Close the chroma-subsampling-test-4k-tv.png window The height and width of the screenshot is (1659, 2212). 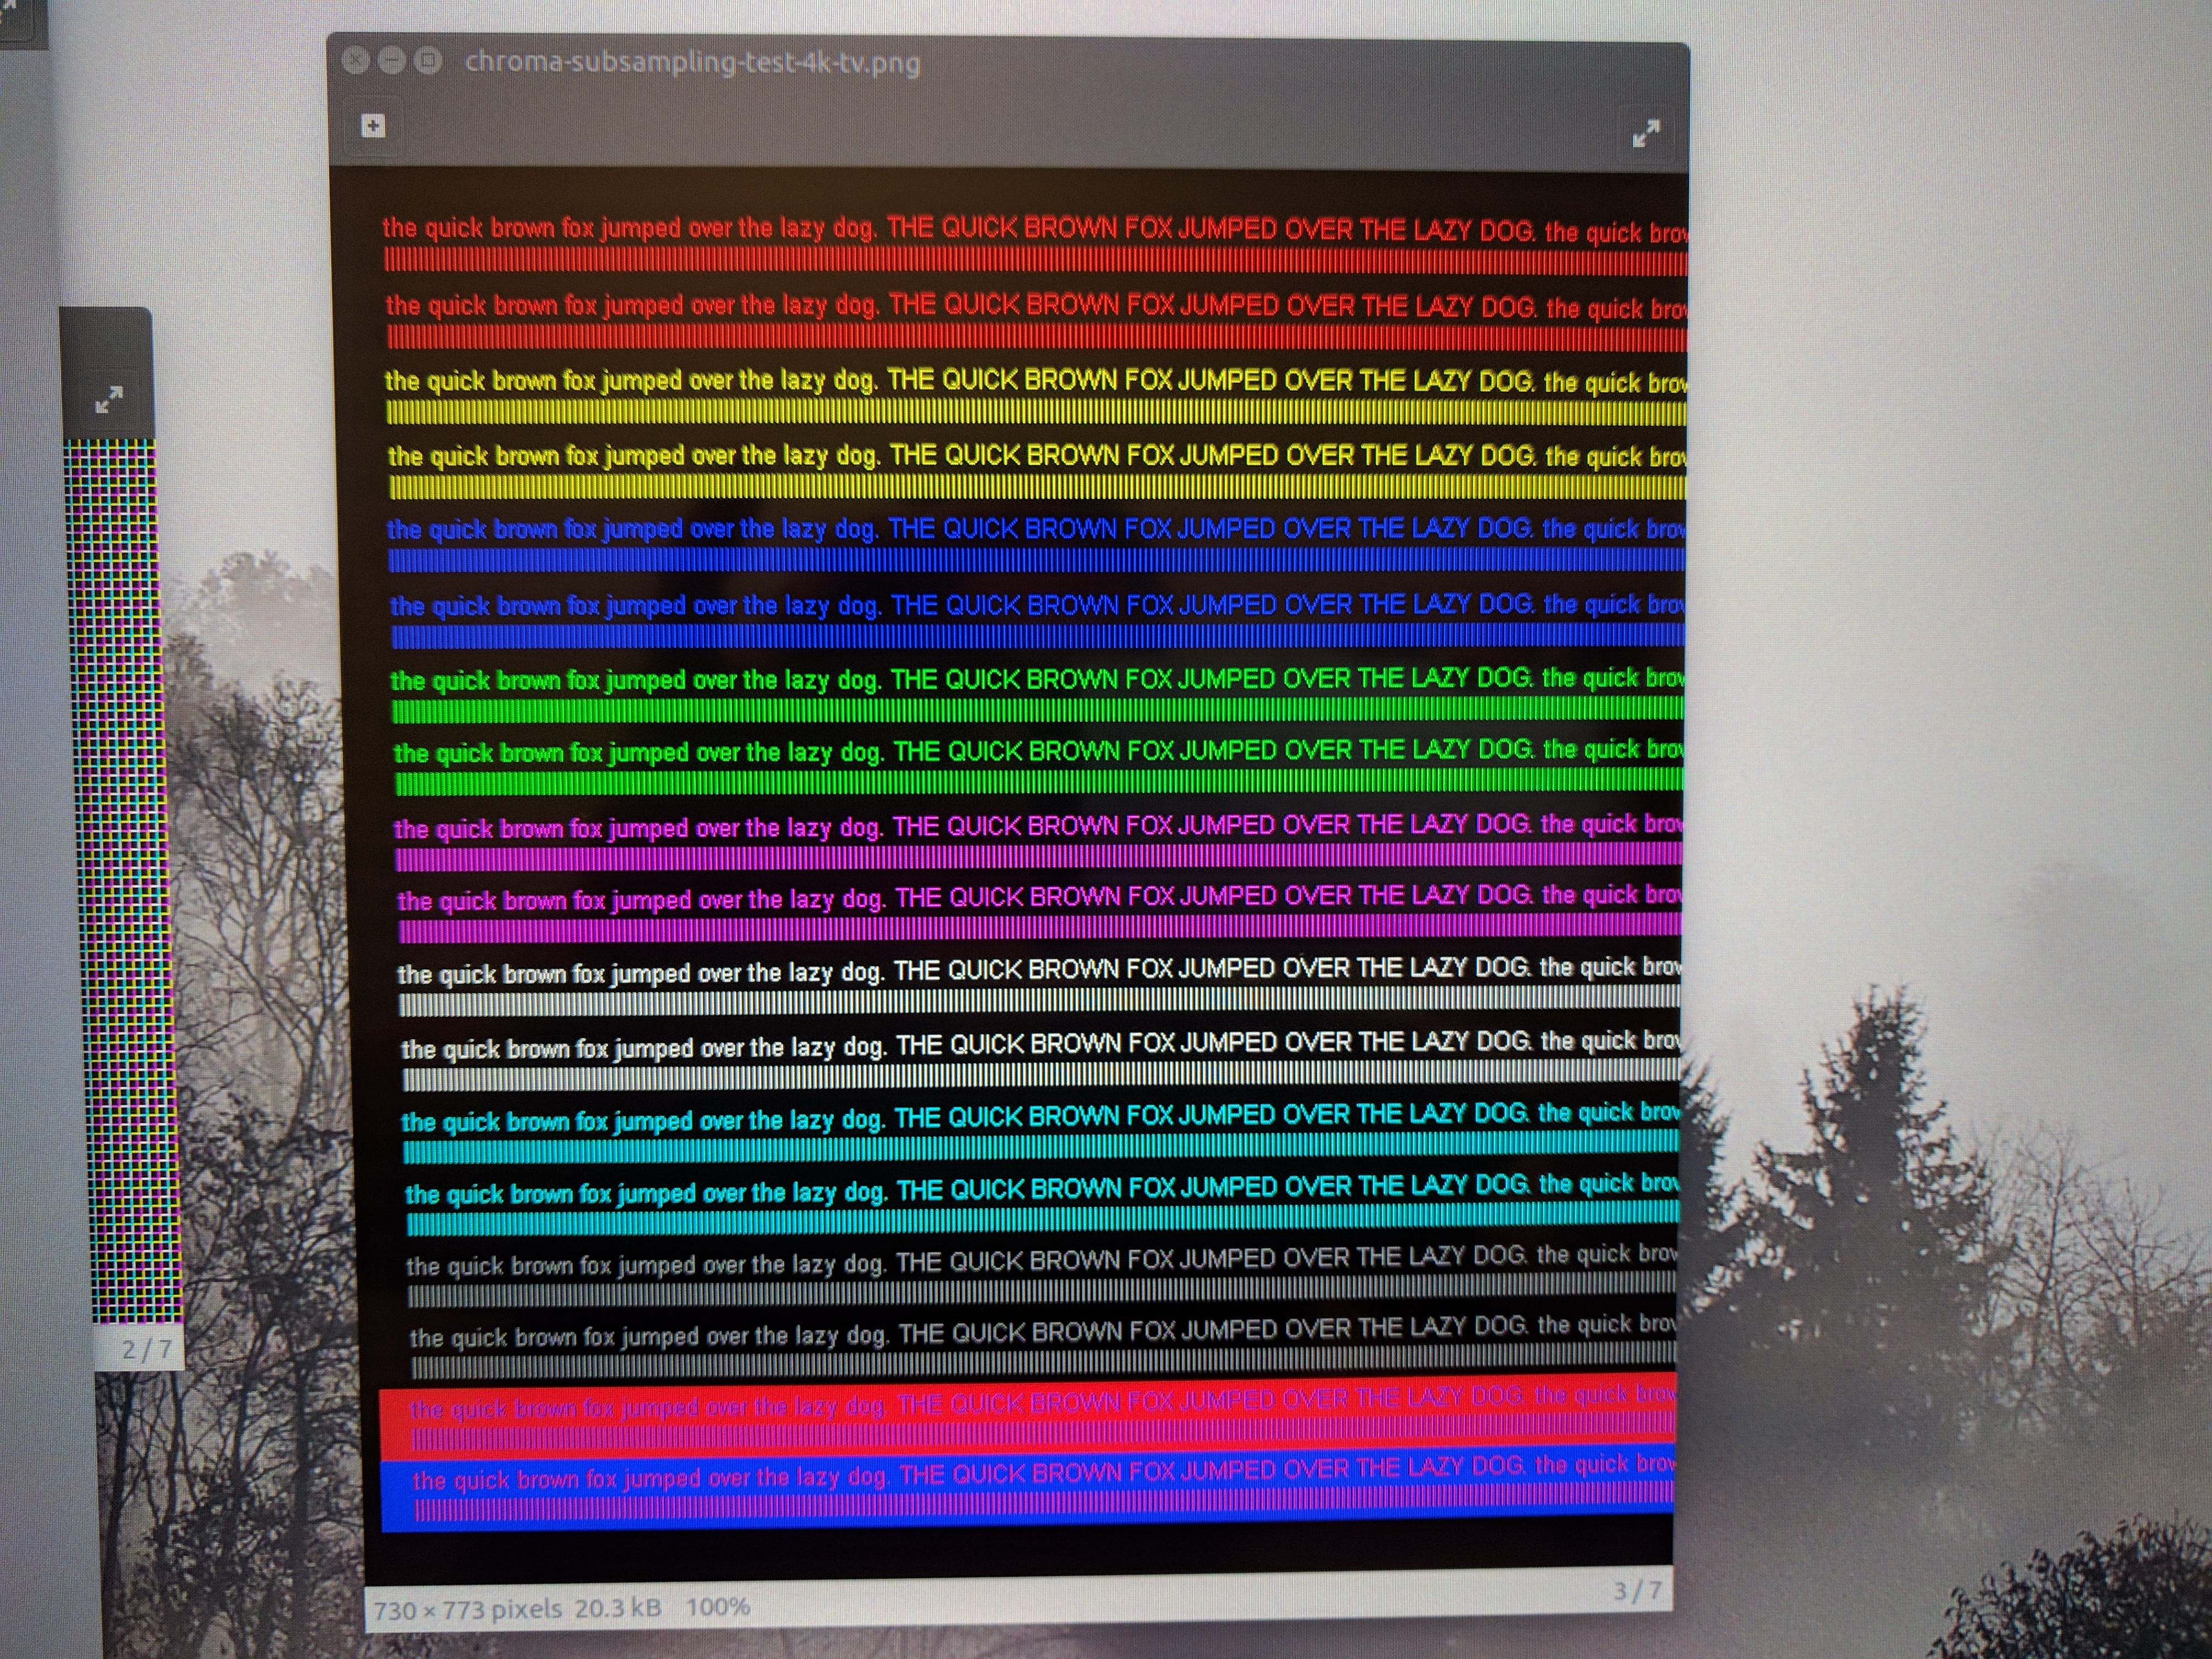(x=355, y=61)
